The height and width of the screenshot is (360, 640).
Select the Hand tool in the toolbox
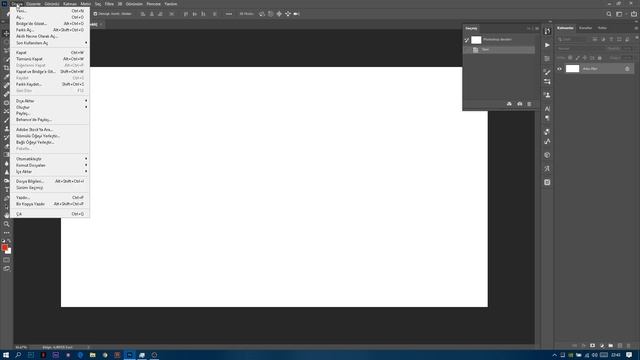pyautogui.click(x=6, y=215)
